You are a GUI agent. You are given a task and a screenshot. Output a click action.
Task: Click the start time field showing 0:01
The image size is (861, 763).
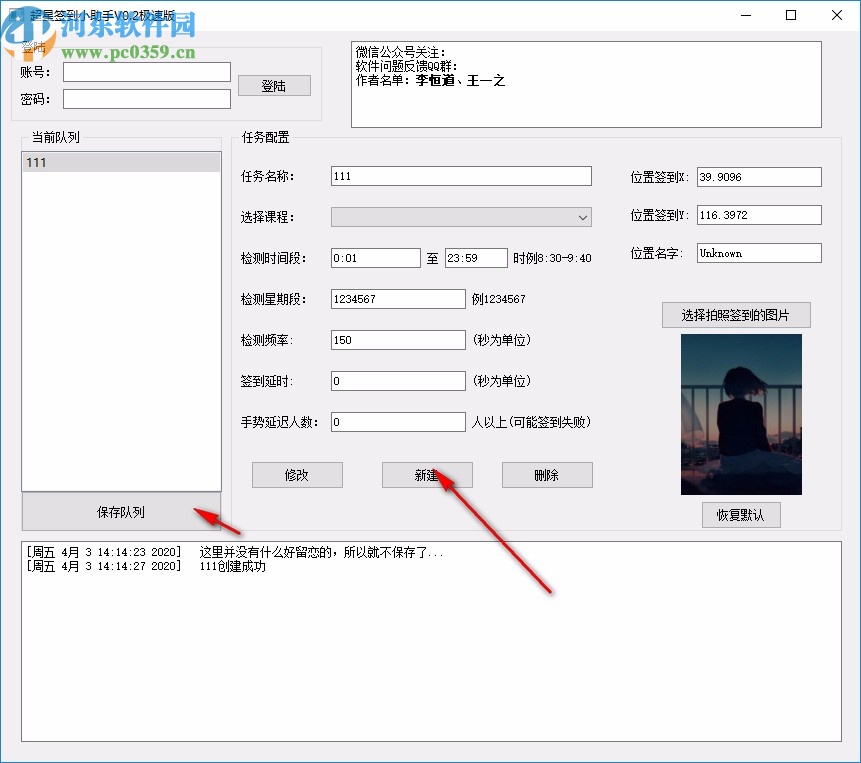376,258
